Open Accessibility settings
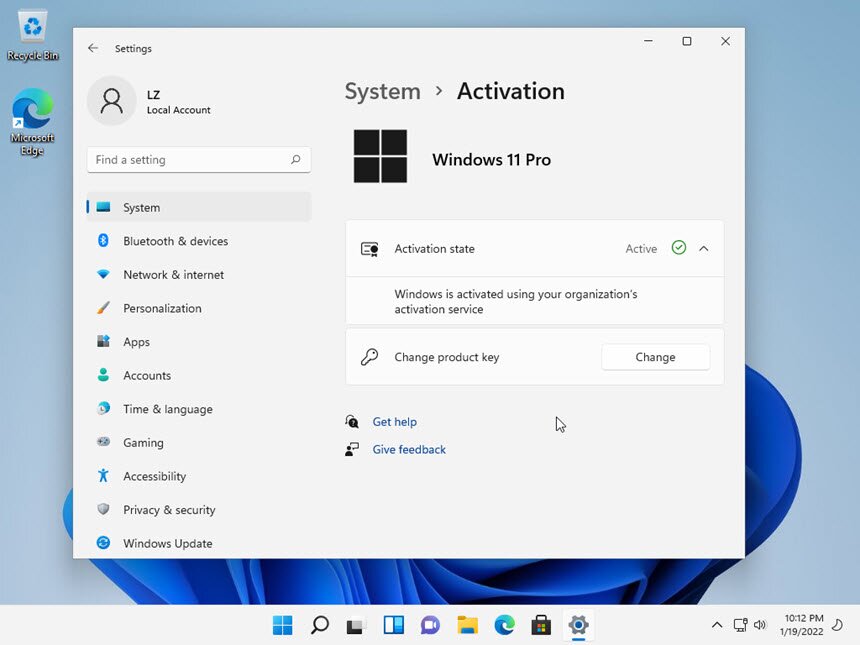 199,476
